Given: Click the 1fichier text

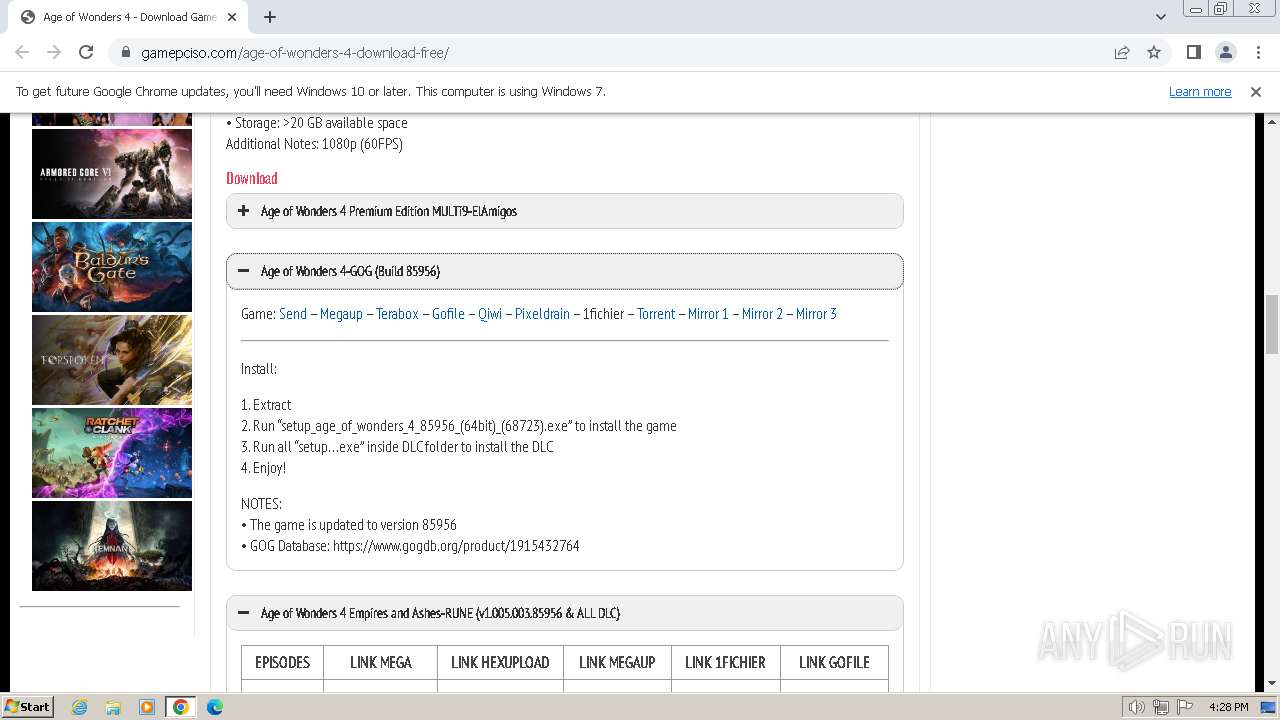Looking at the screenshot, I should point(603,314).
